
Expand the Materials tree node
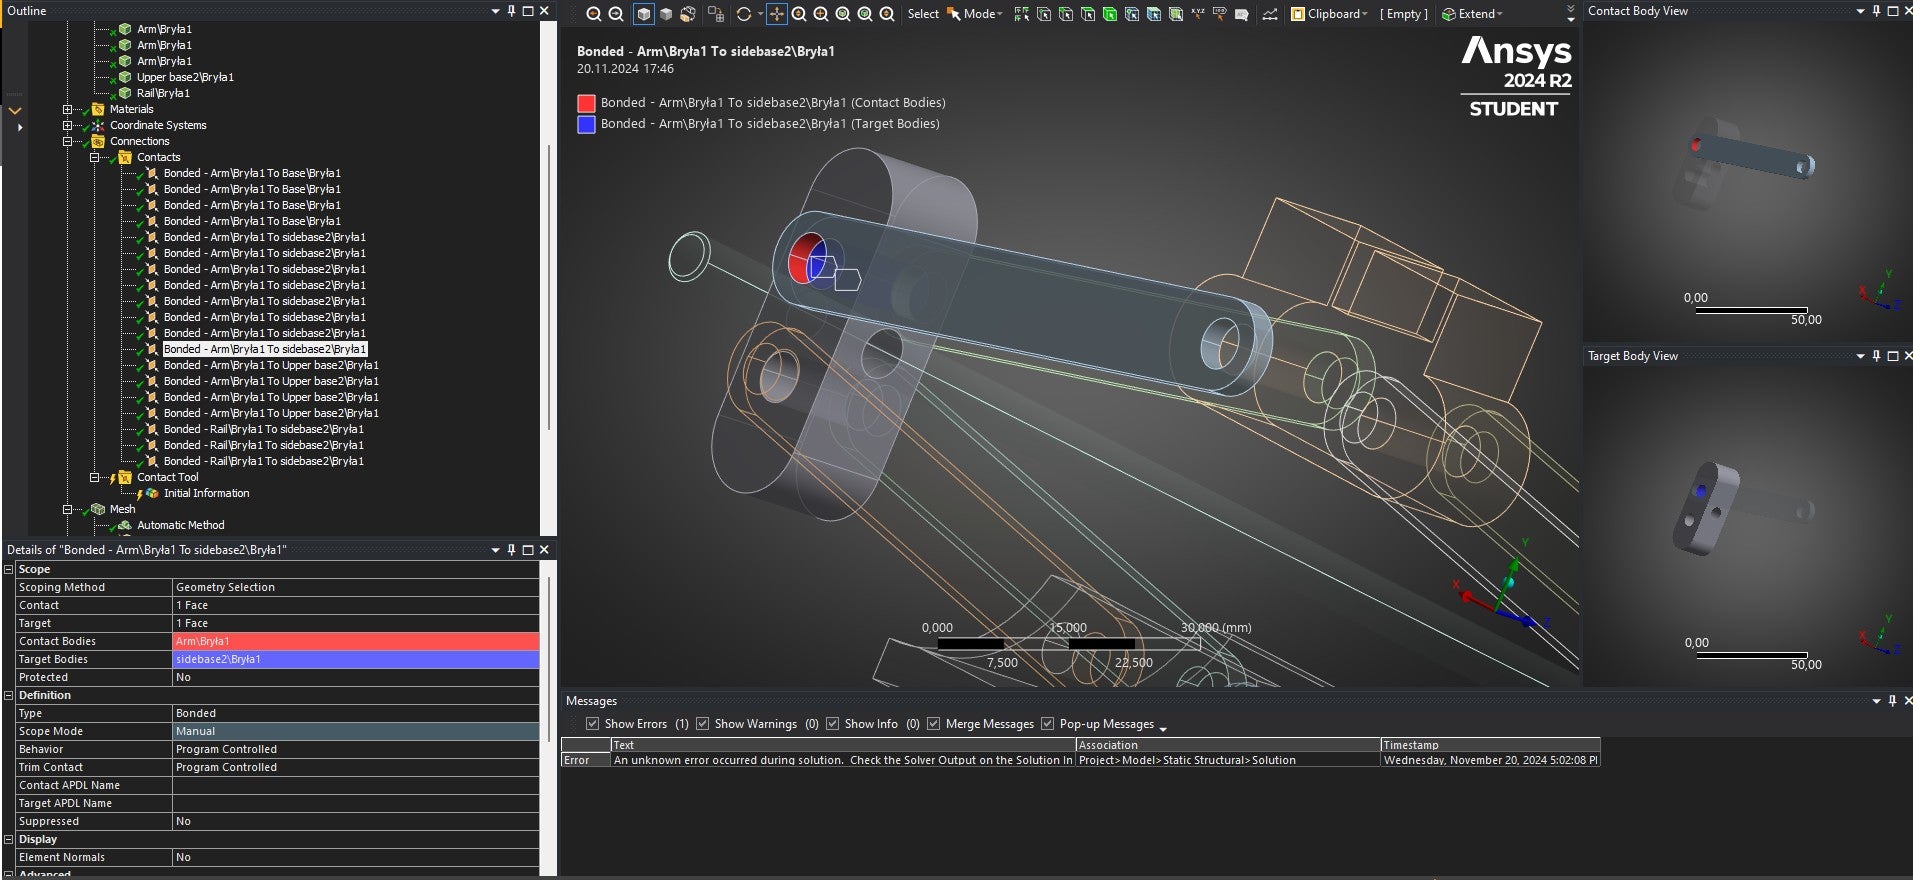pyautogui.click(x=67, y=109)
